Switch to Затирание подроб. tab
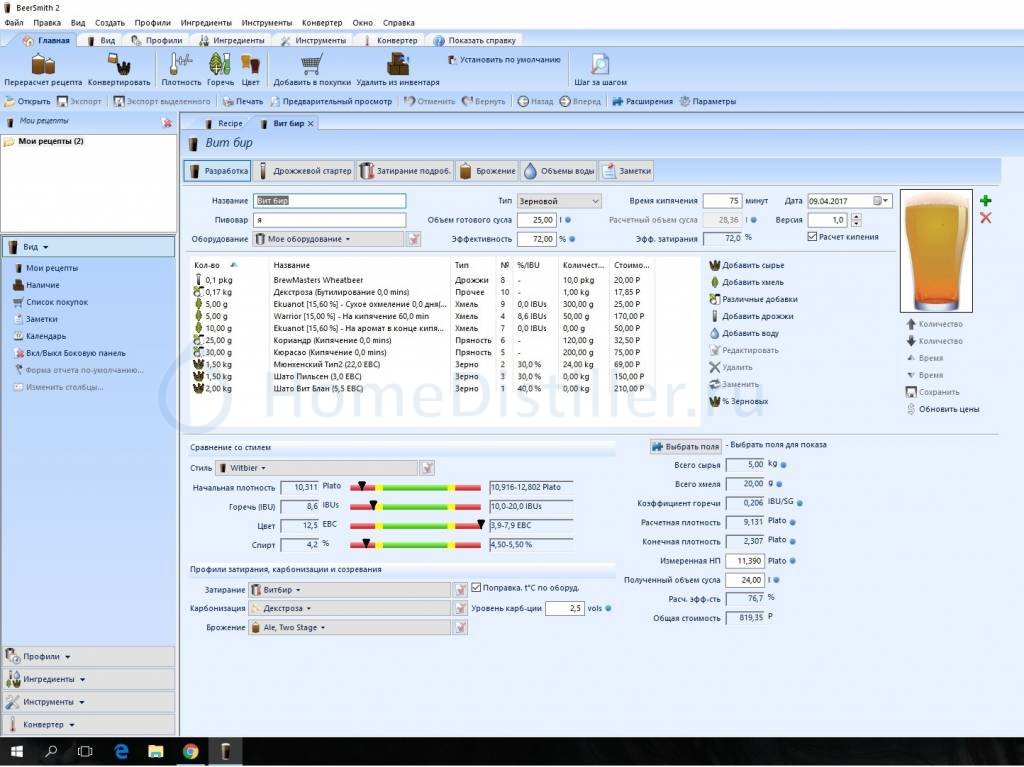1024x767 pixels. coord(406,171)
